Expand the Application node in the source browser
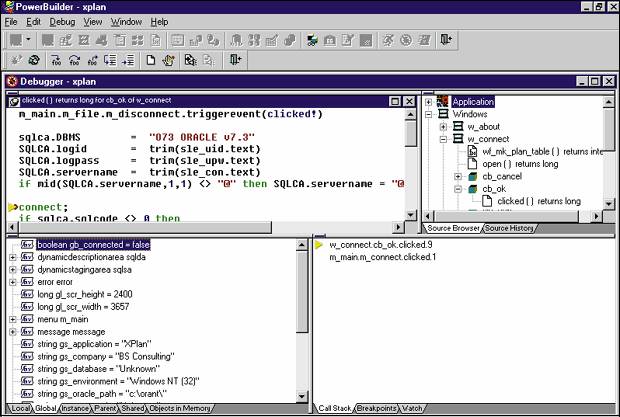620x417 pixels. [x=428, y=102]
